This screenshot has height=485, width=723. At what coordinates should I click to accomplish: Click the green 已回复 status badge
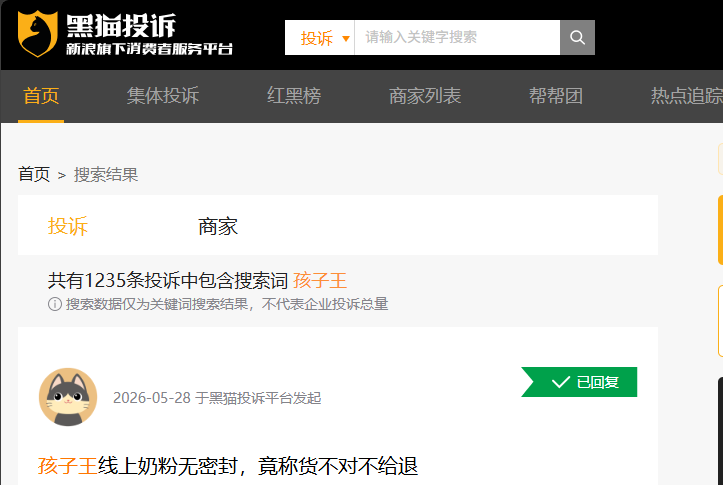579,382
